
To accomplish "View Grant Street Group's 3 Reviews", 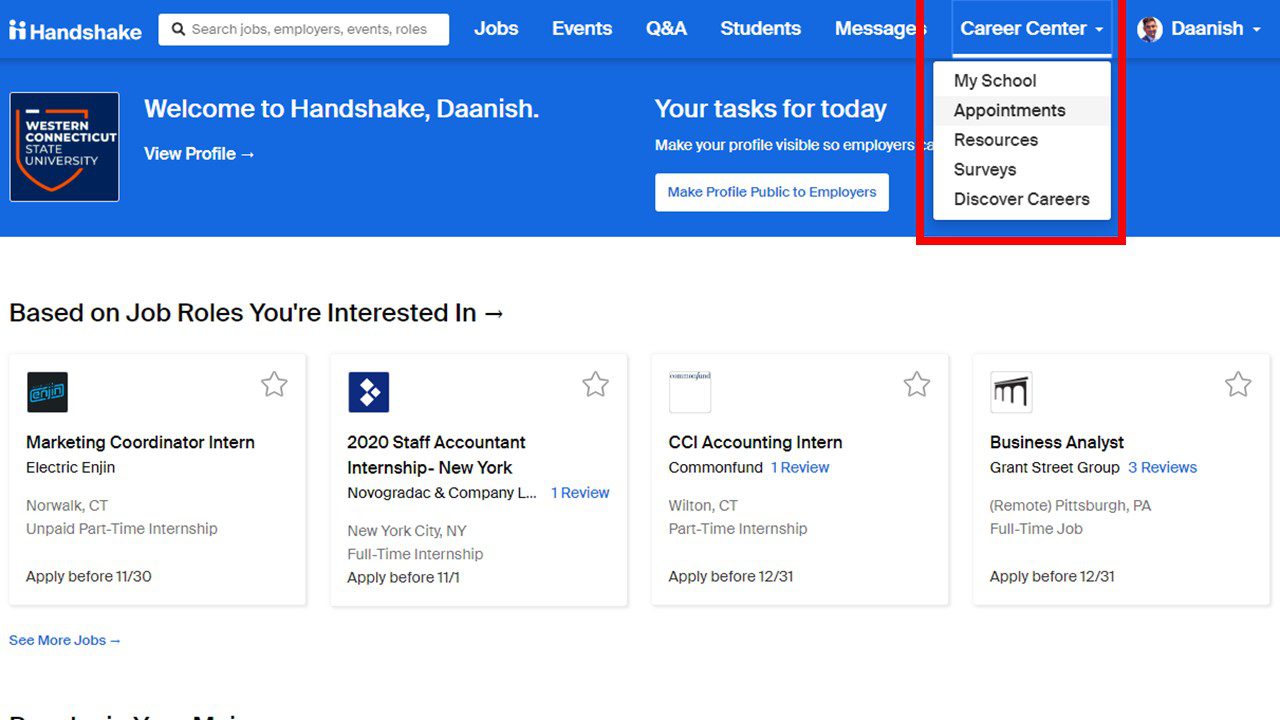I will [1162, 467].
